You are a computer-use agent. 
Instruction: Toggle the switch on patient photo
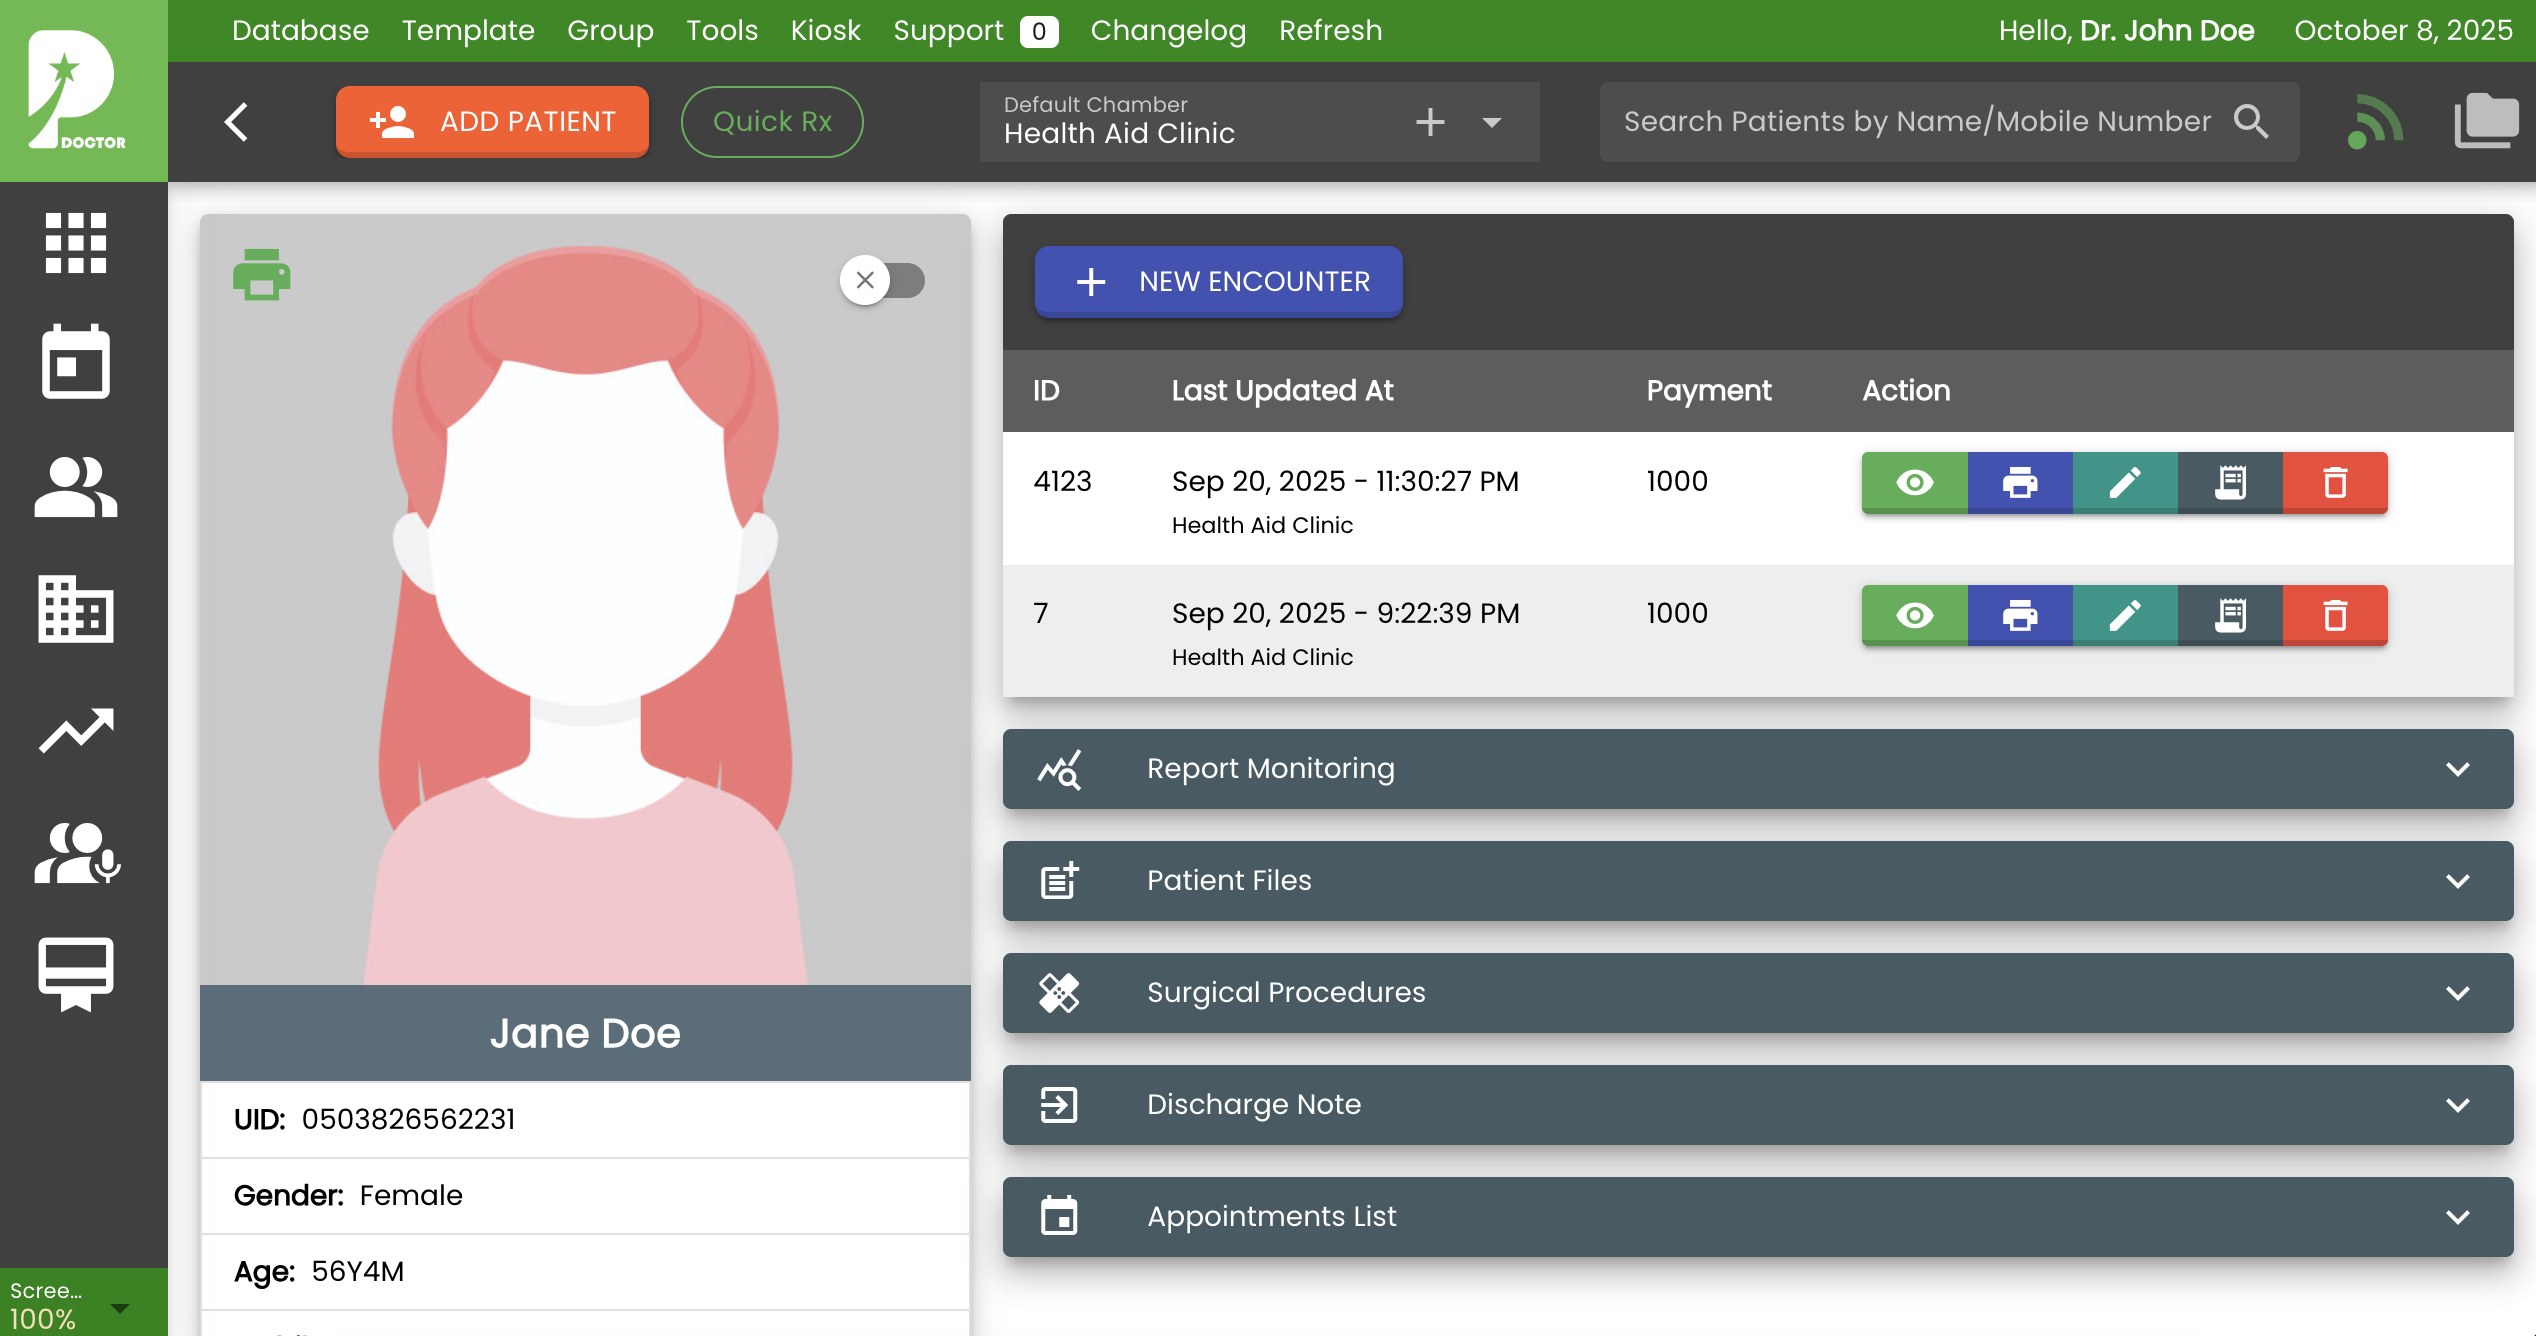(882, 280)
